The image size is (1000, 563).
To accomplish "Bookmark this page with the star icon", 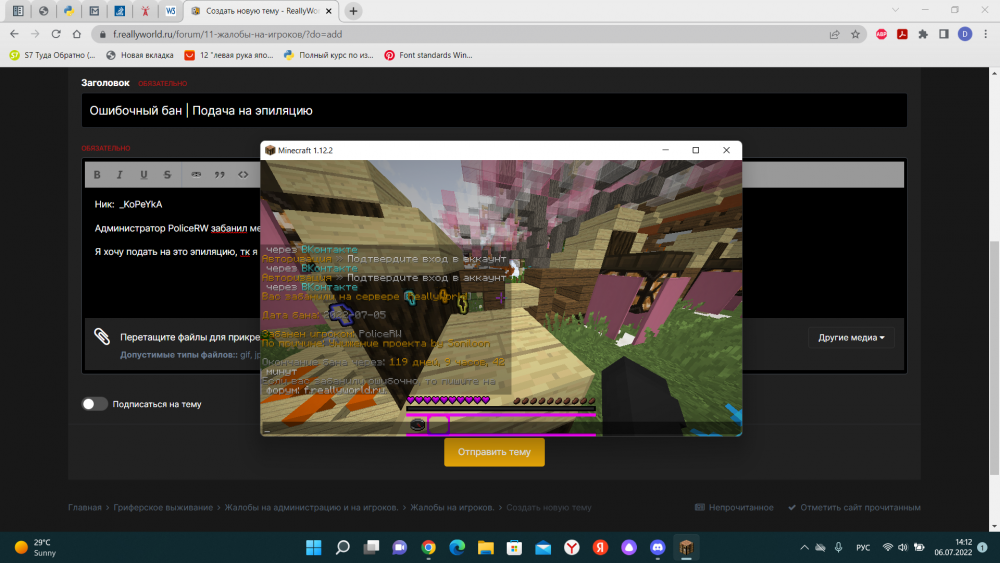I will (x=855, y=34).
